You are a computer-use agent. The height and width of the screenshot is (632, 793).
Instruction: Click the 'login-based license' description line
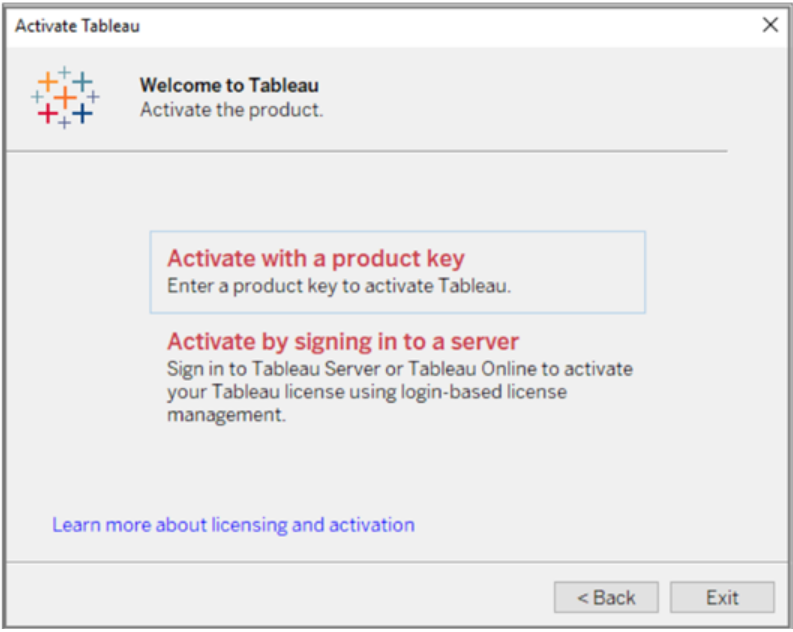[366, 391]
